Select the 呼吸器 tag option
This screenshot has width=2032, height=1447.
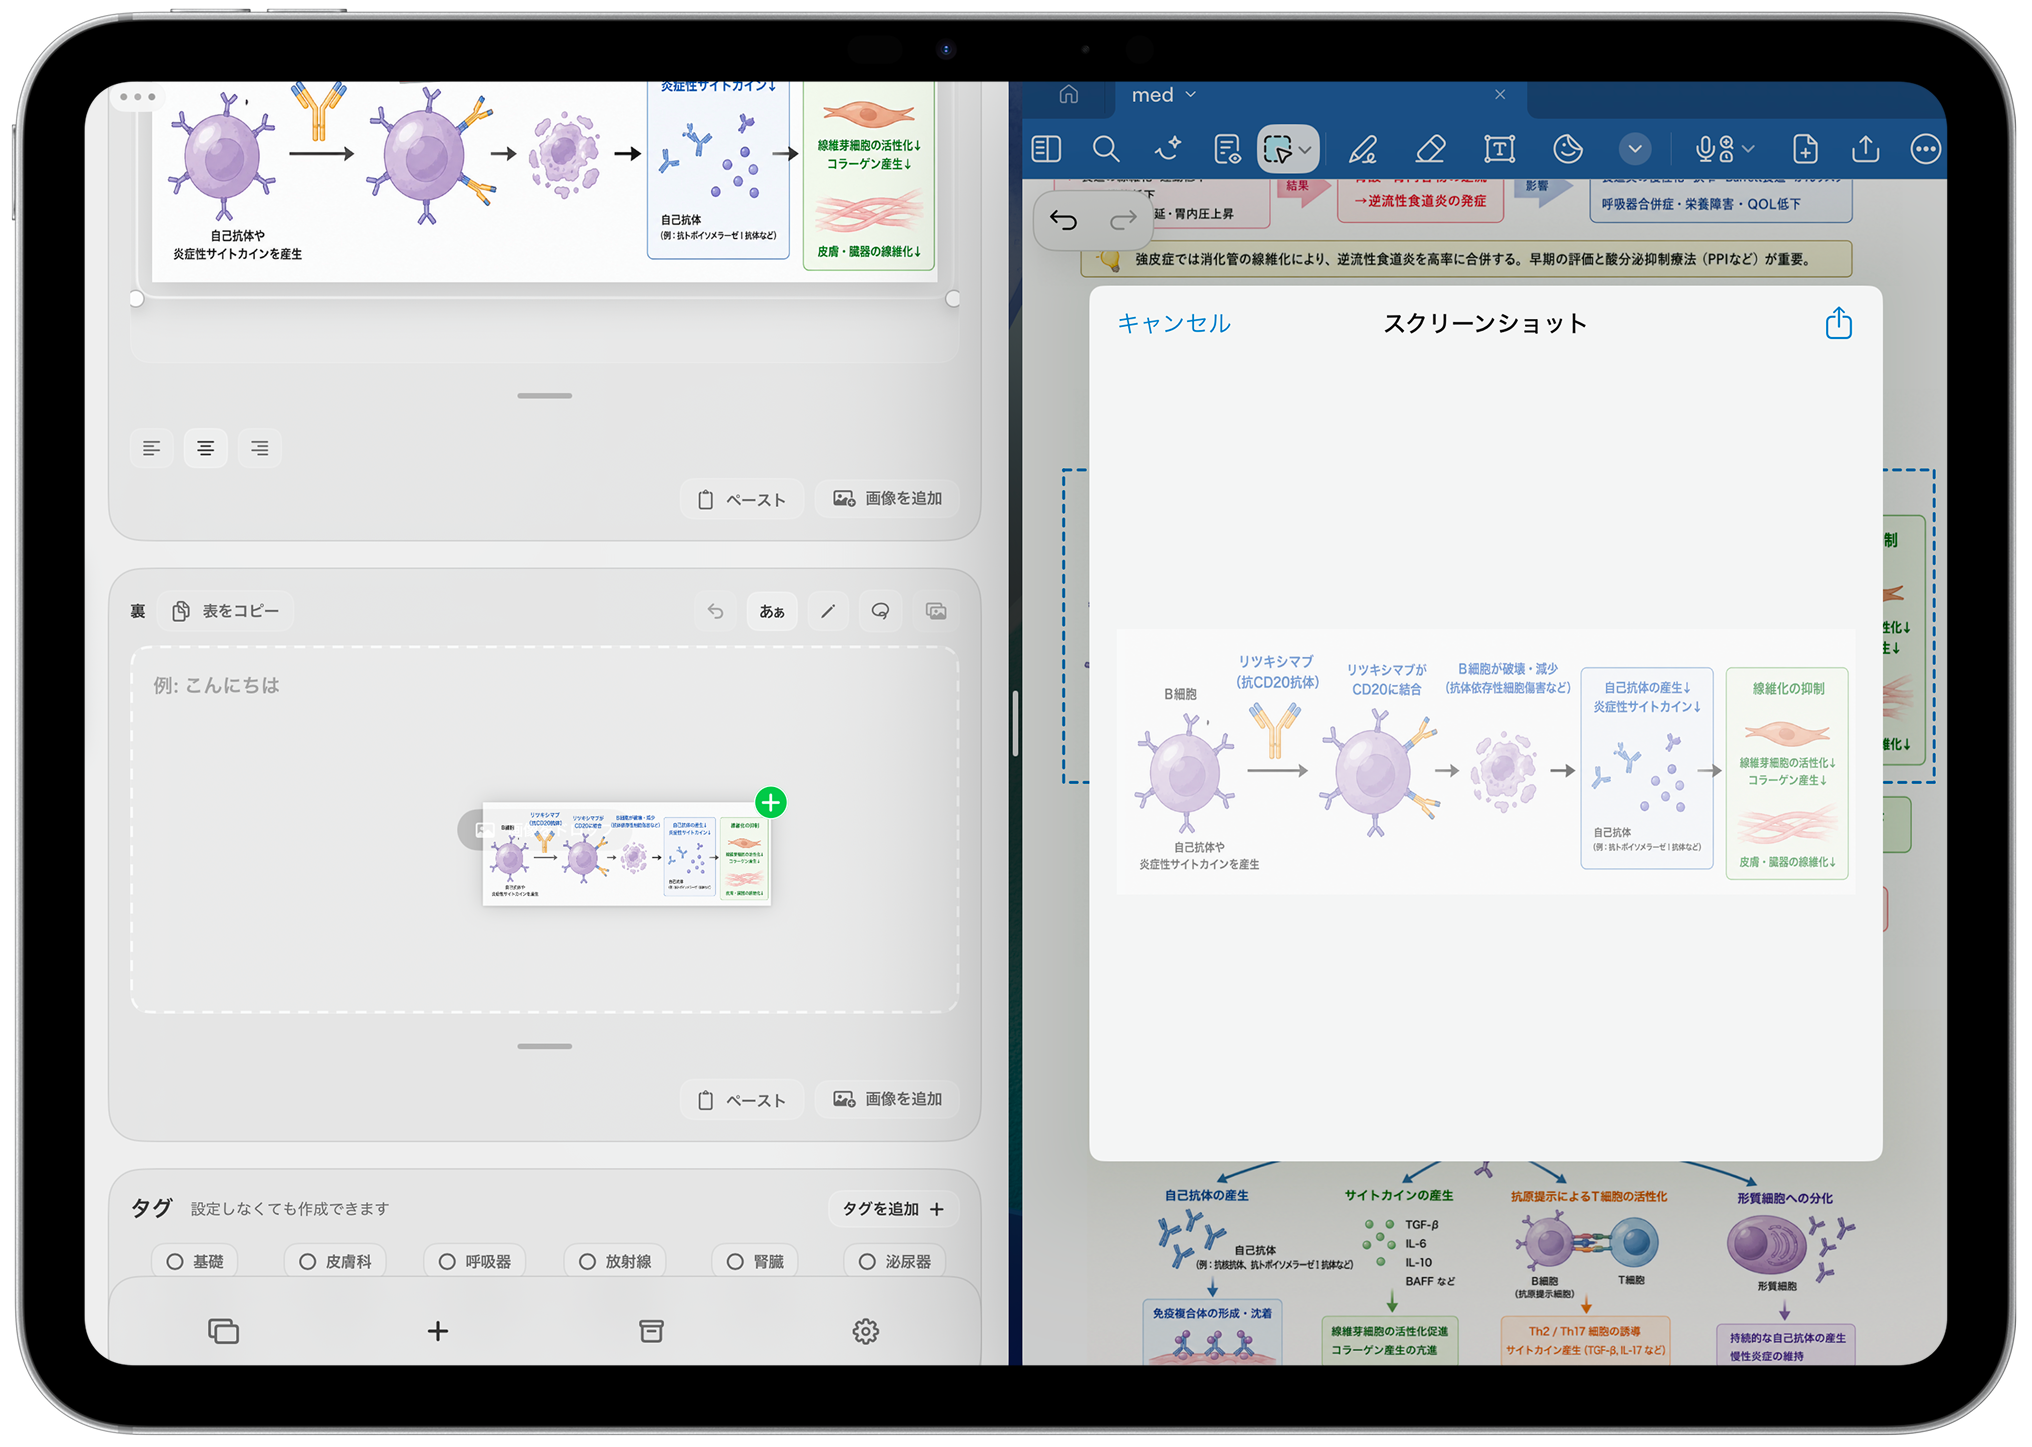[x=475, y=1262]
